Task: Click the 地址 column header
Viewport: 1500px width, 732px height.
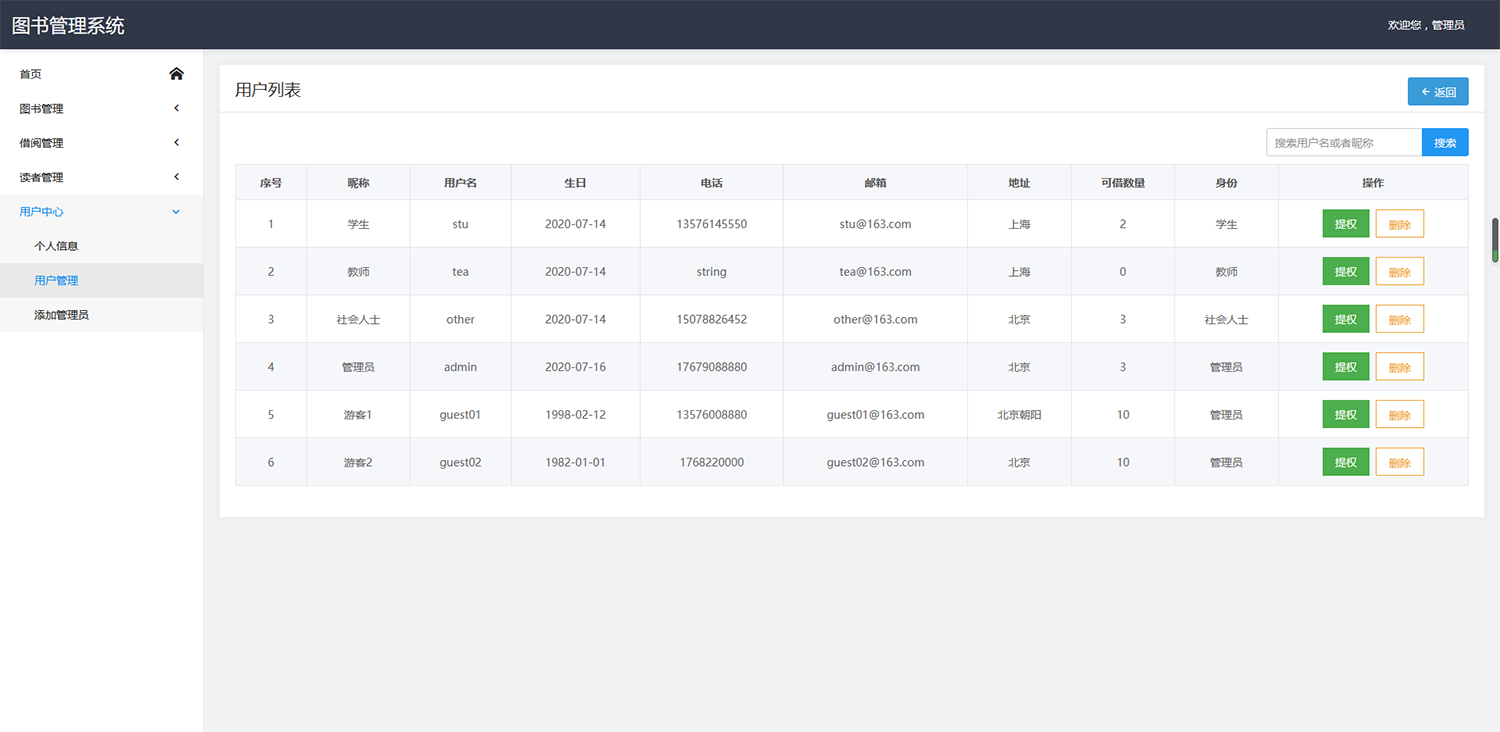Action: coord(1019,183)
